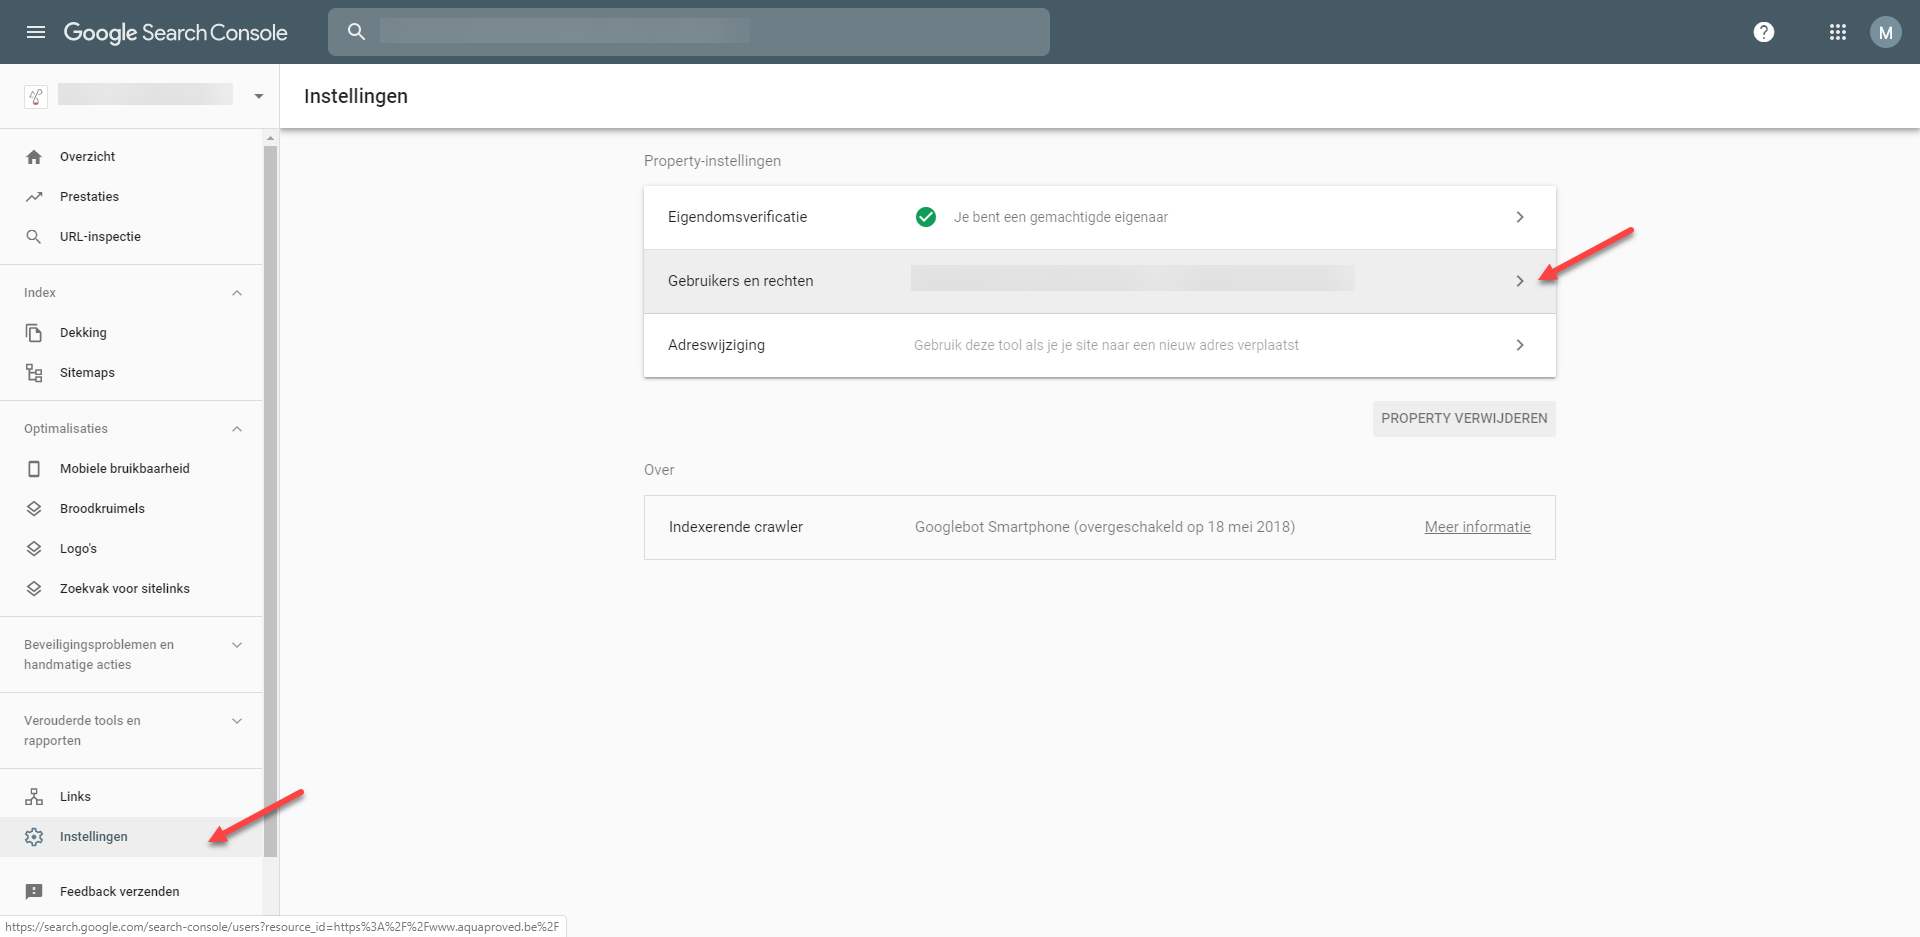The width and height of the screenshot is (1920, 937).
Task: Open the Google apps grid
Action: tap(1838, 32)
